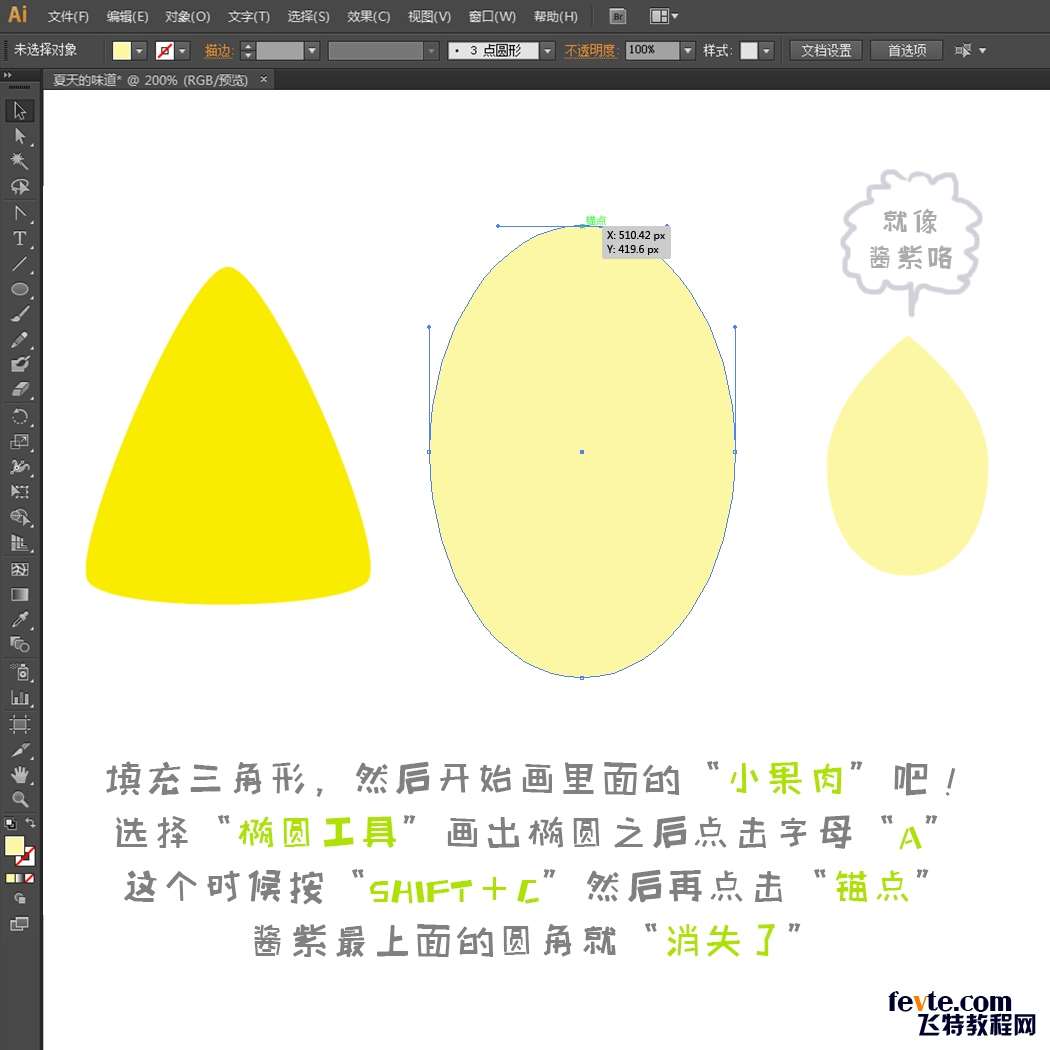Select the Type tool
Screen dimensions: 1050x1050
pyautogui.click(x=19, y=238)
